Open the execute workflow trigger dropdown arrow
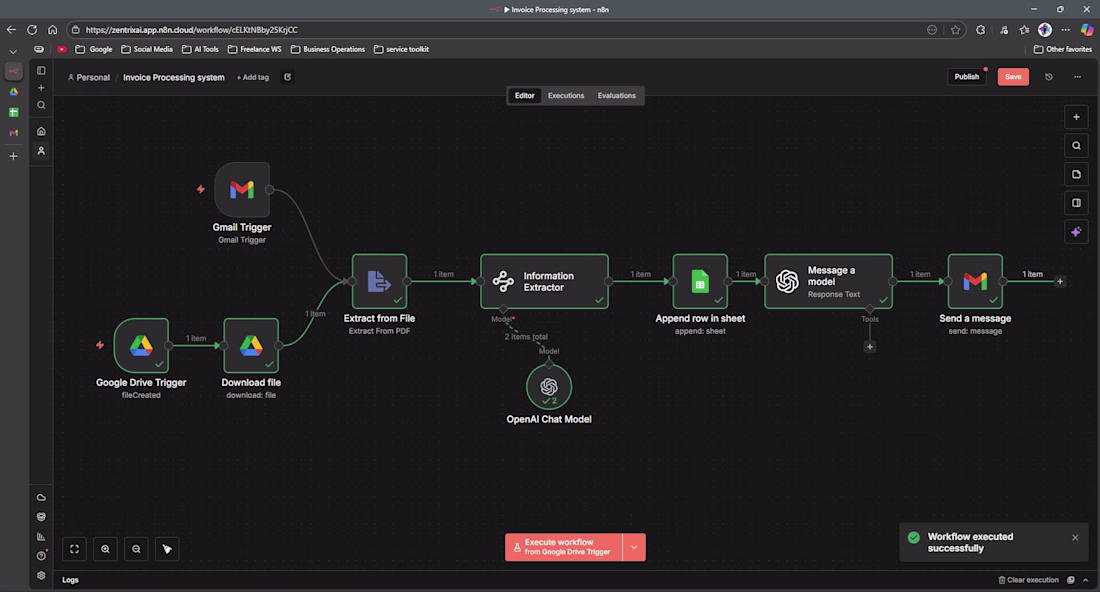 coord(634,547)
